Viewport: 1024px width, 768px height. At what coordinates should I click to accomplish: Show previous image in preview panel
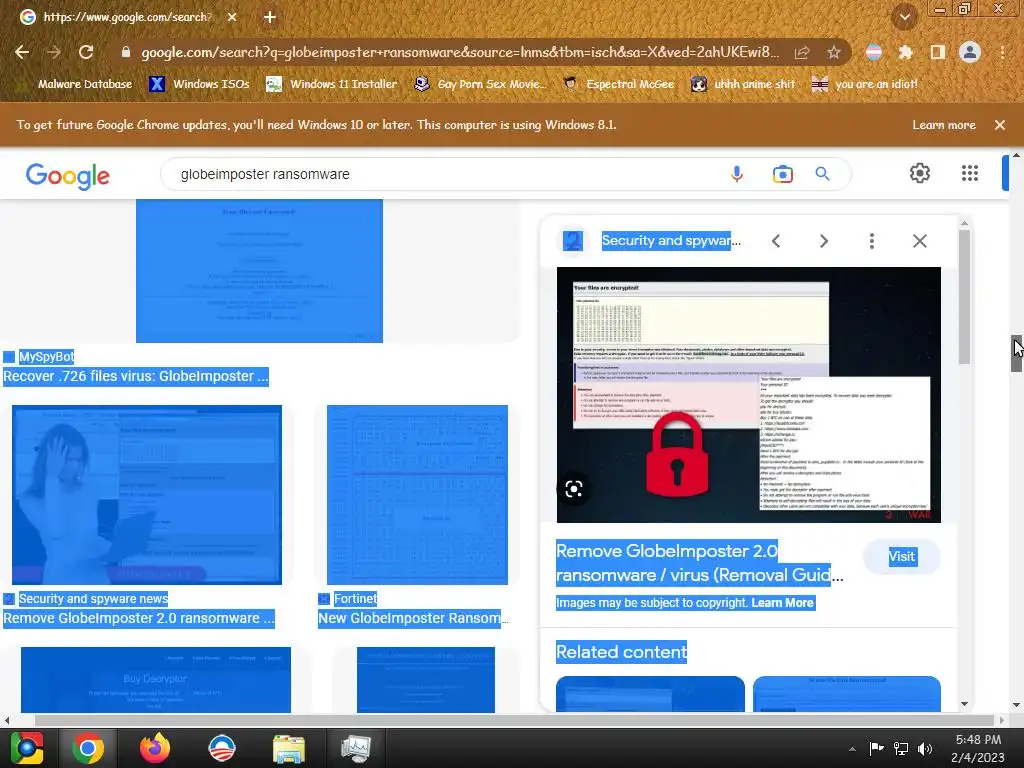(776, 241)
